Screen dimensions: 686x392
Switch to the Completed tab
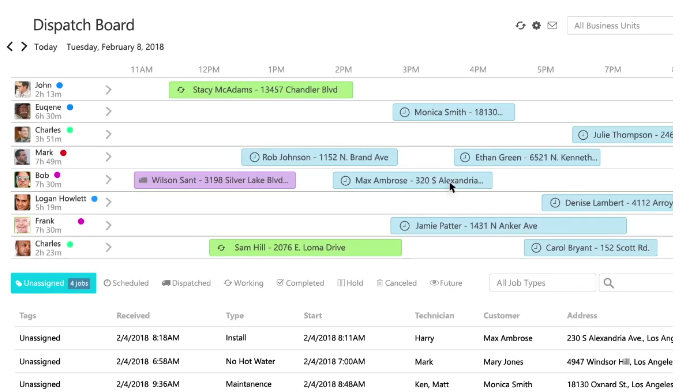(x=301, y=283)
